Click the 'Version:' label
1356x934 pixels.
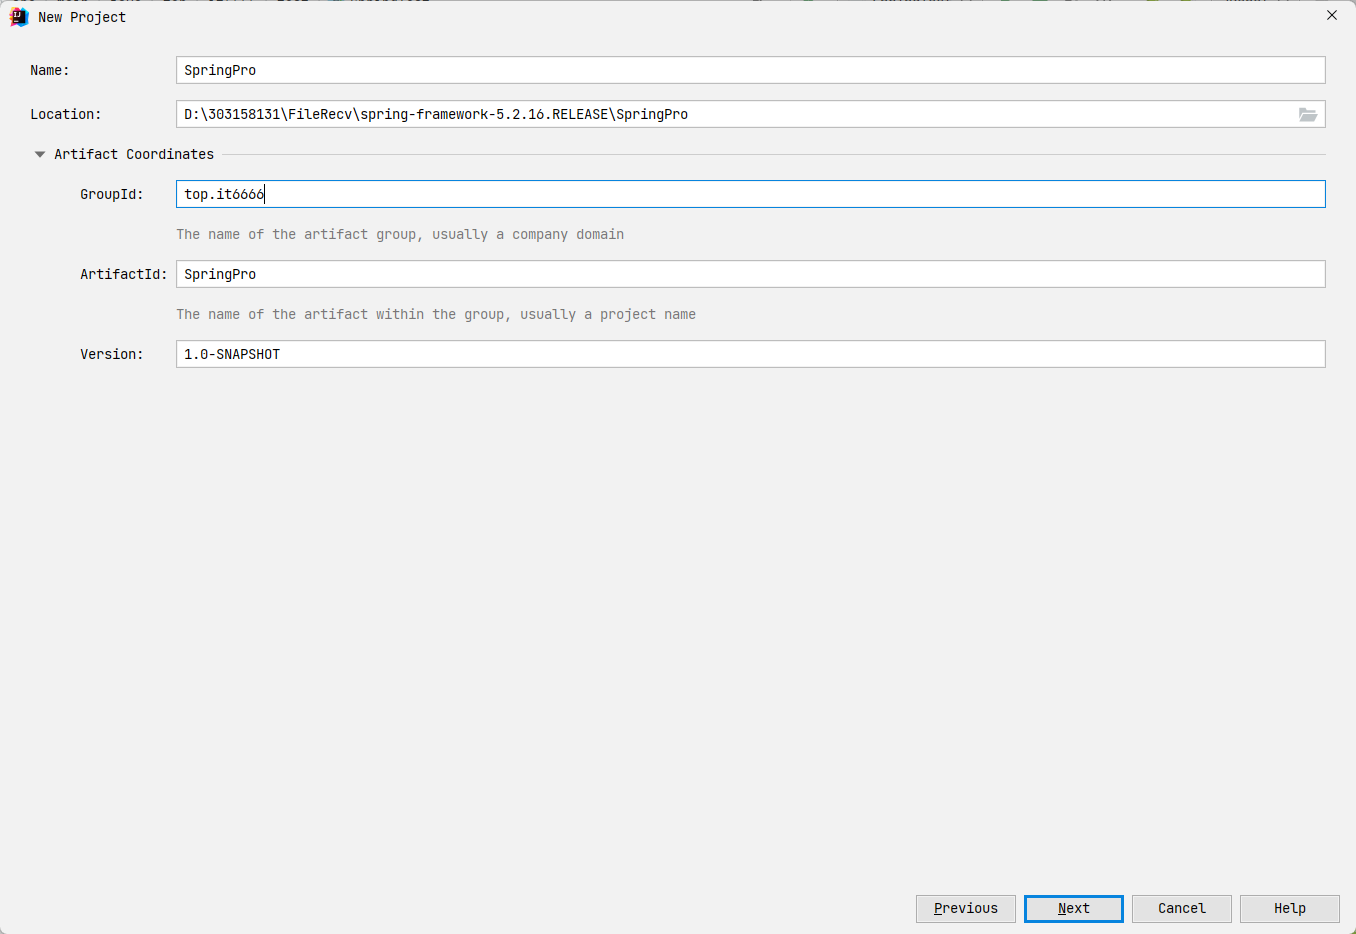(x=112, y=354)
